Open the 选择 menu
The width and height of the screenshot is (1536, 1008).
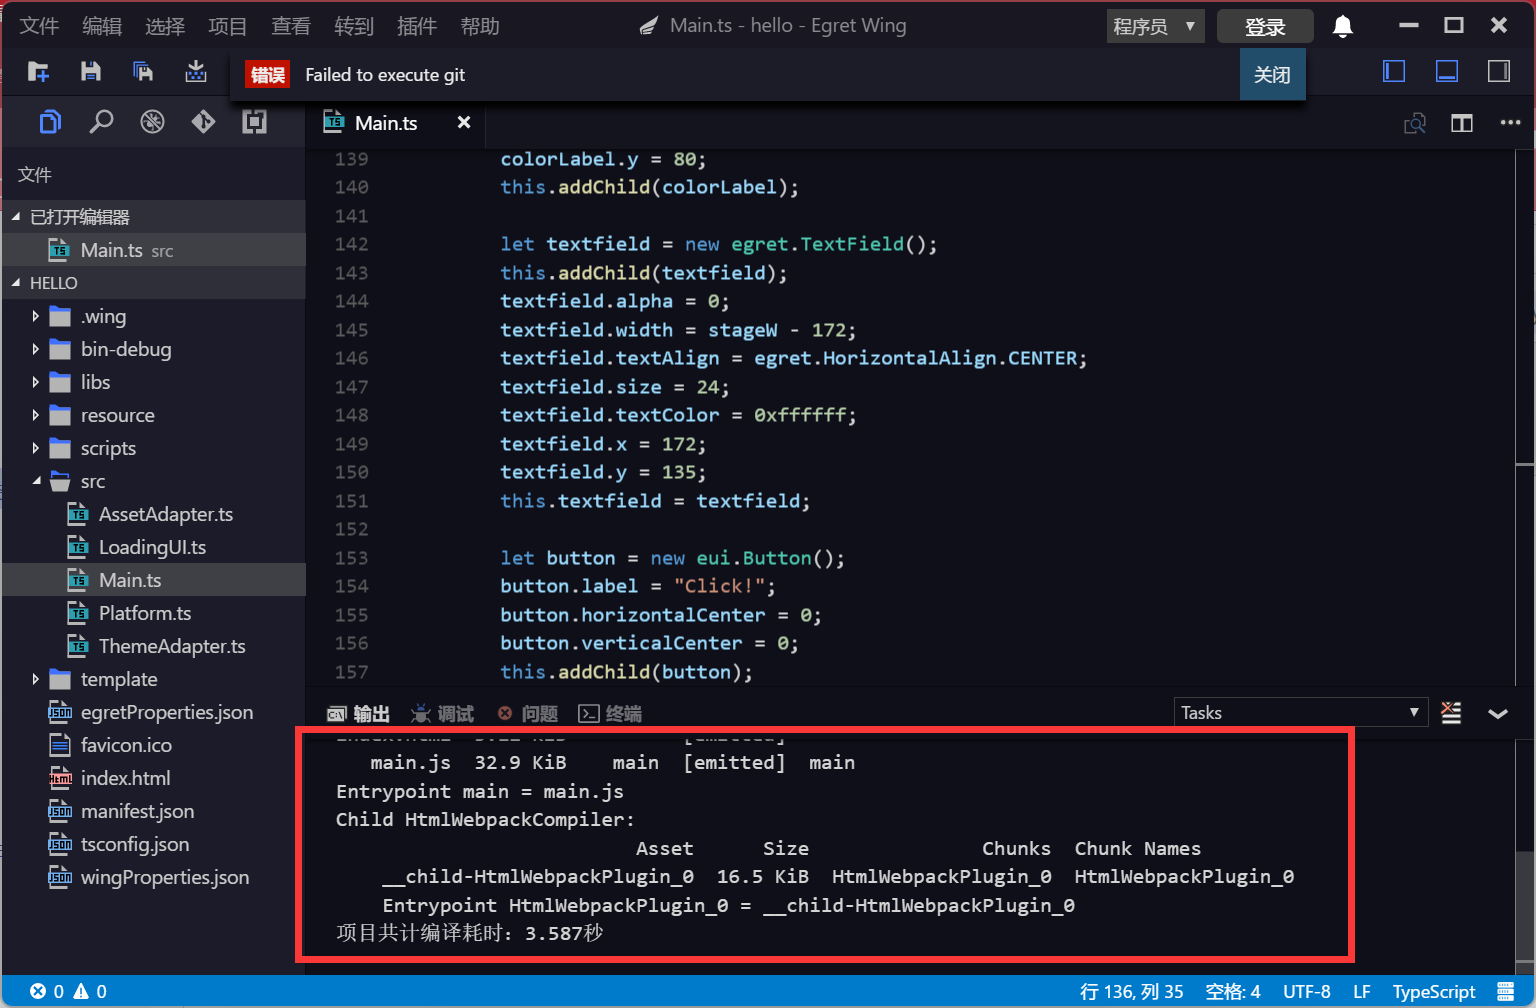pyautogui.click(x=165, y=26)
